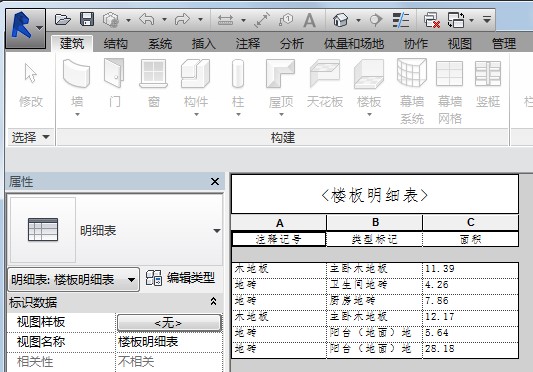This screenshot has width=533, height=372.
Task: Open the Switch Windows dropdown arrow
Action: (x=471, y=20)
